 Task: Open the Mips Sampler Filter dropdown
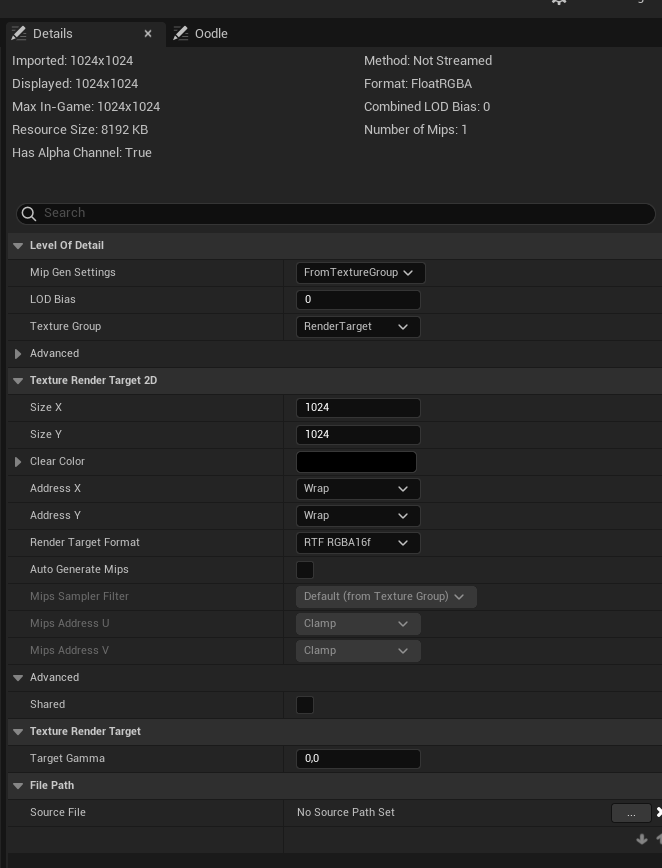click(386, 597)
